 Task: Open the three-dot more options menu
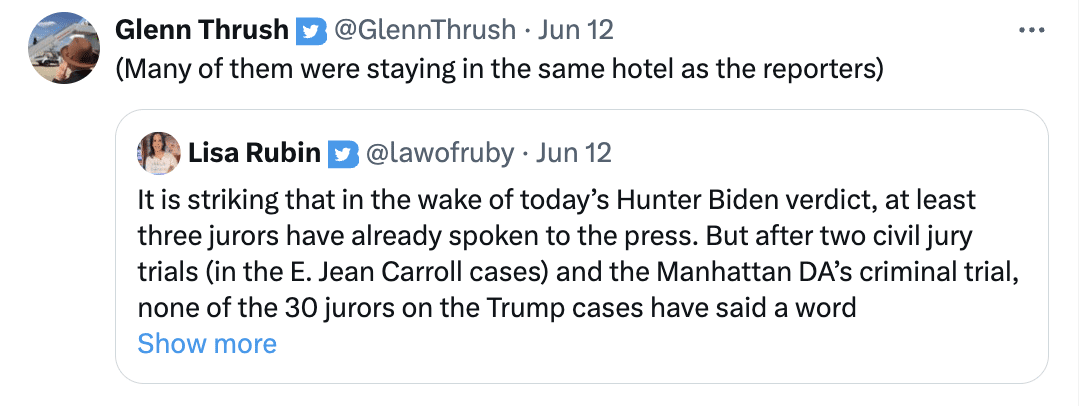[x=1031, y=30]
